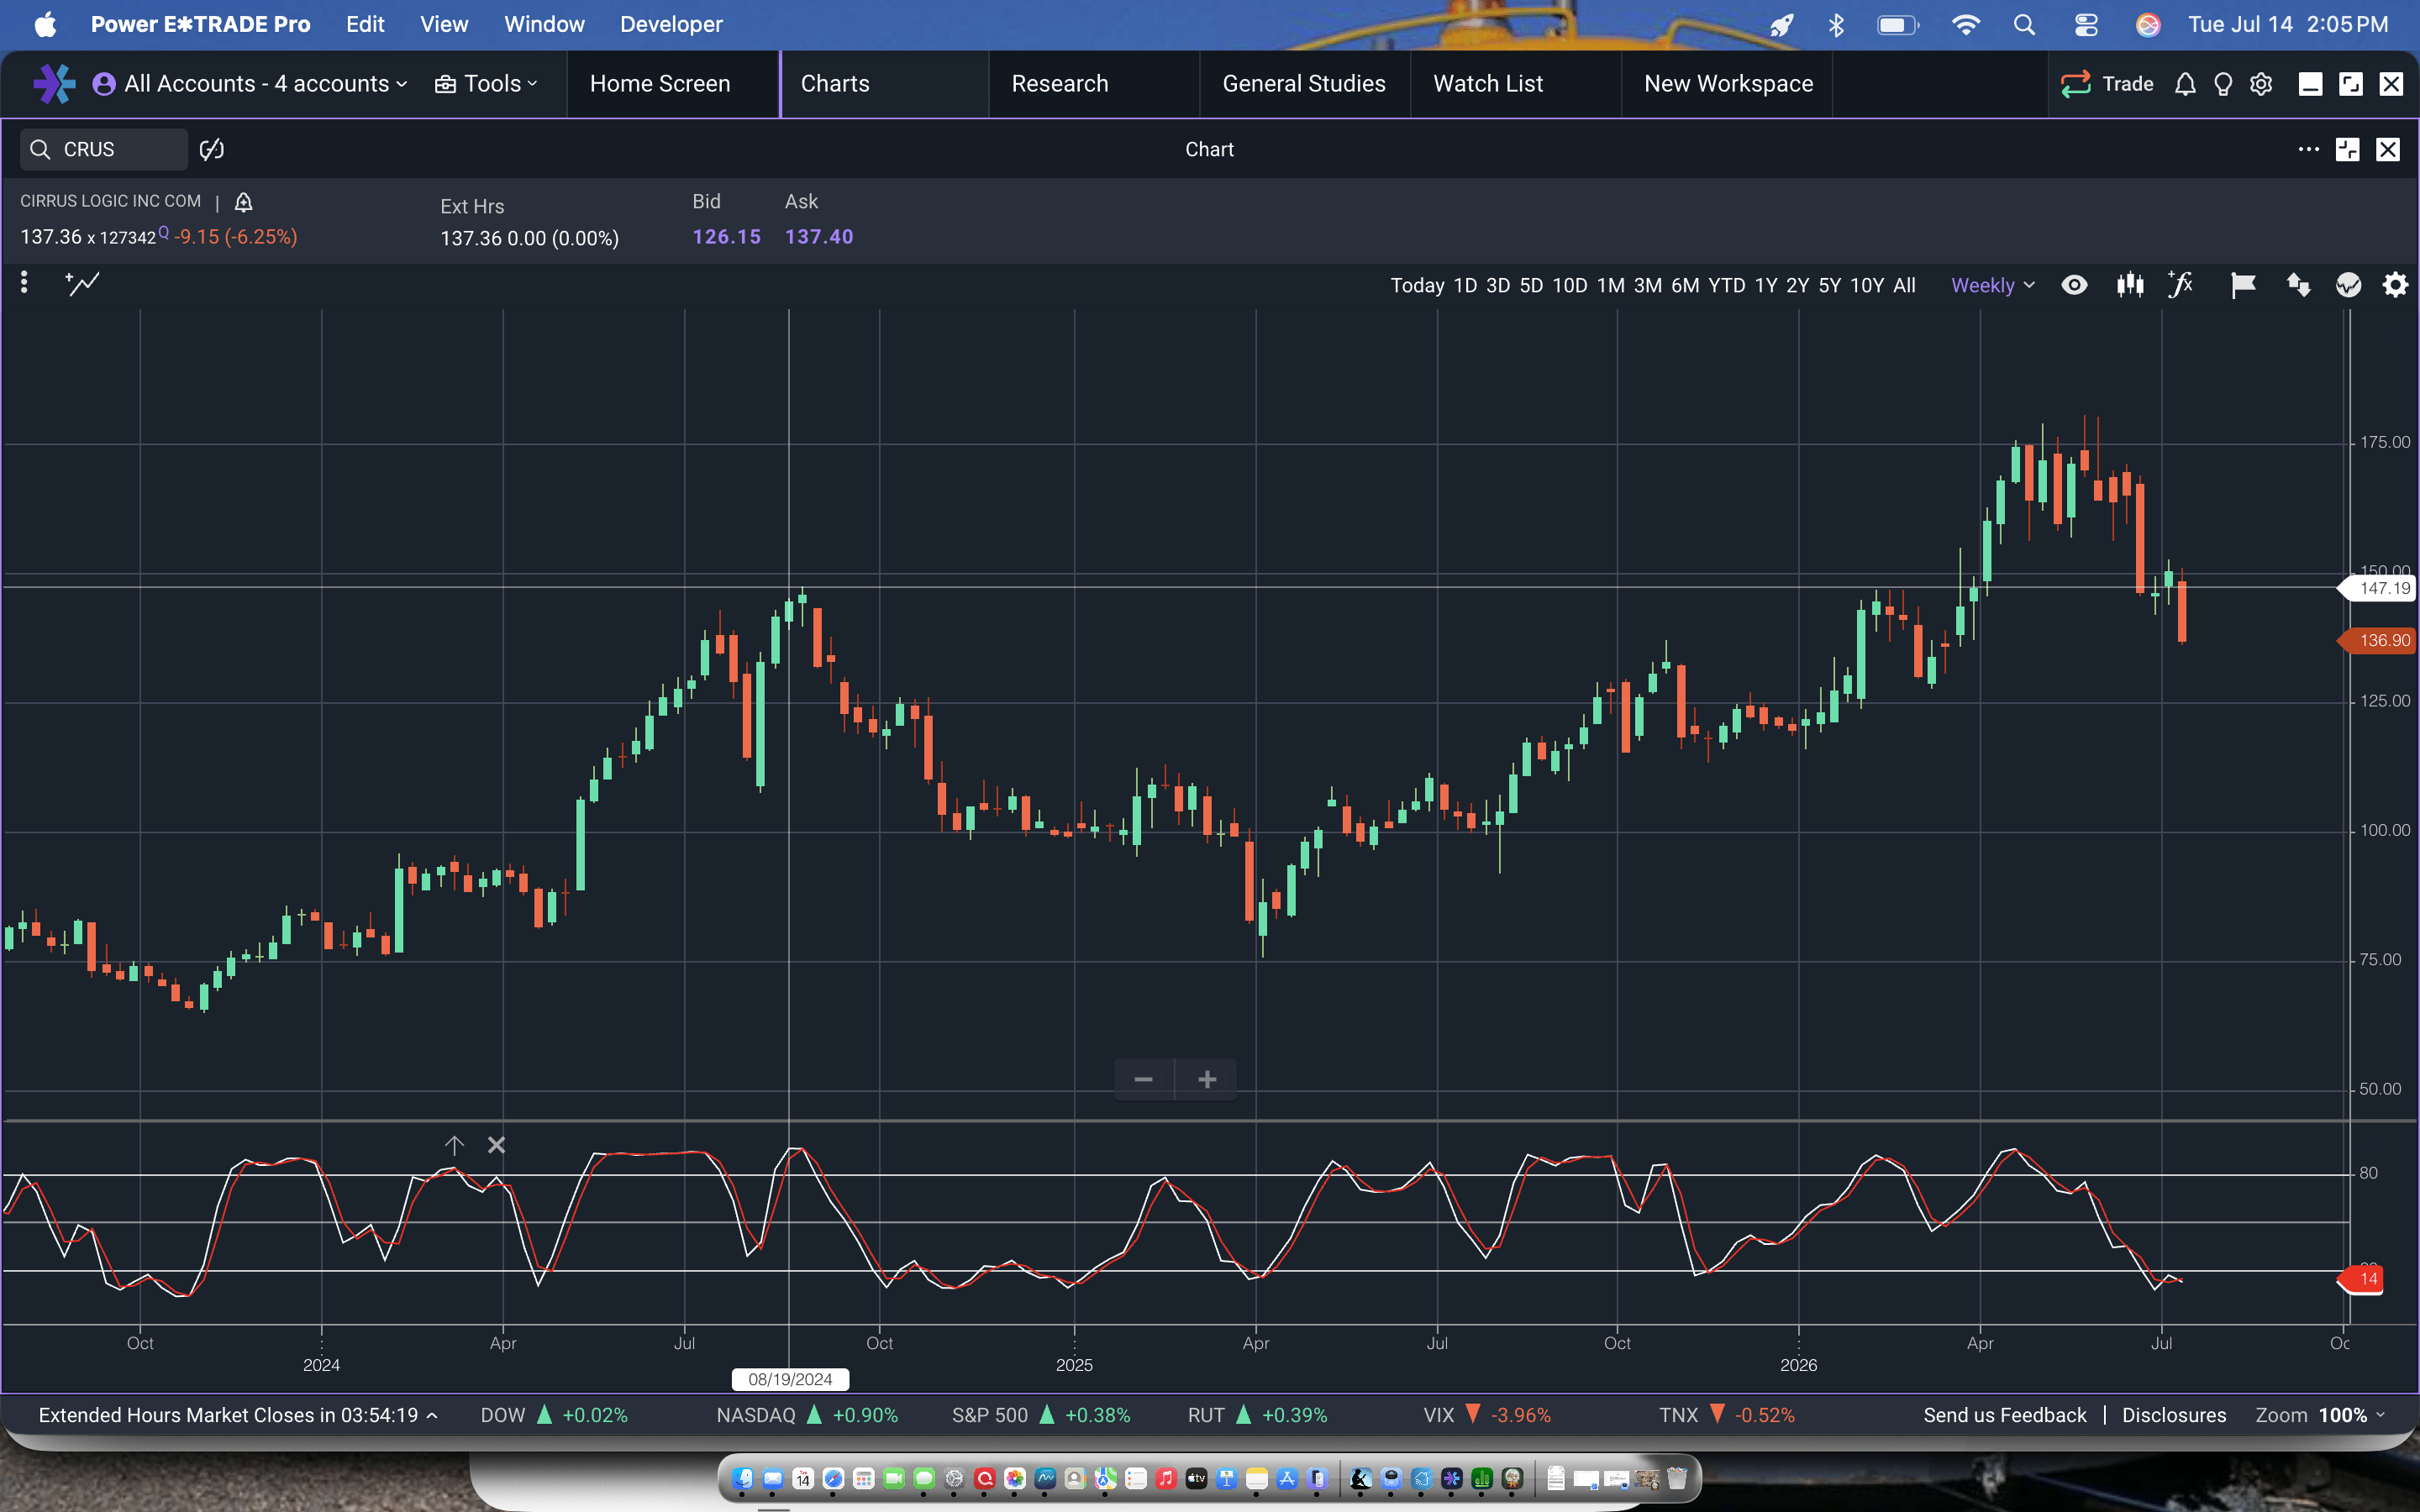Toggle chart visibility eye icon

pyautogui.click(x=2075, y=285)
